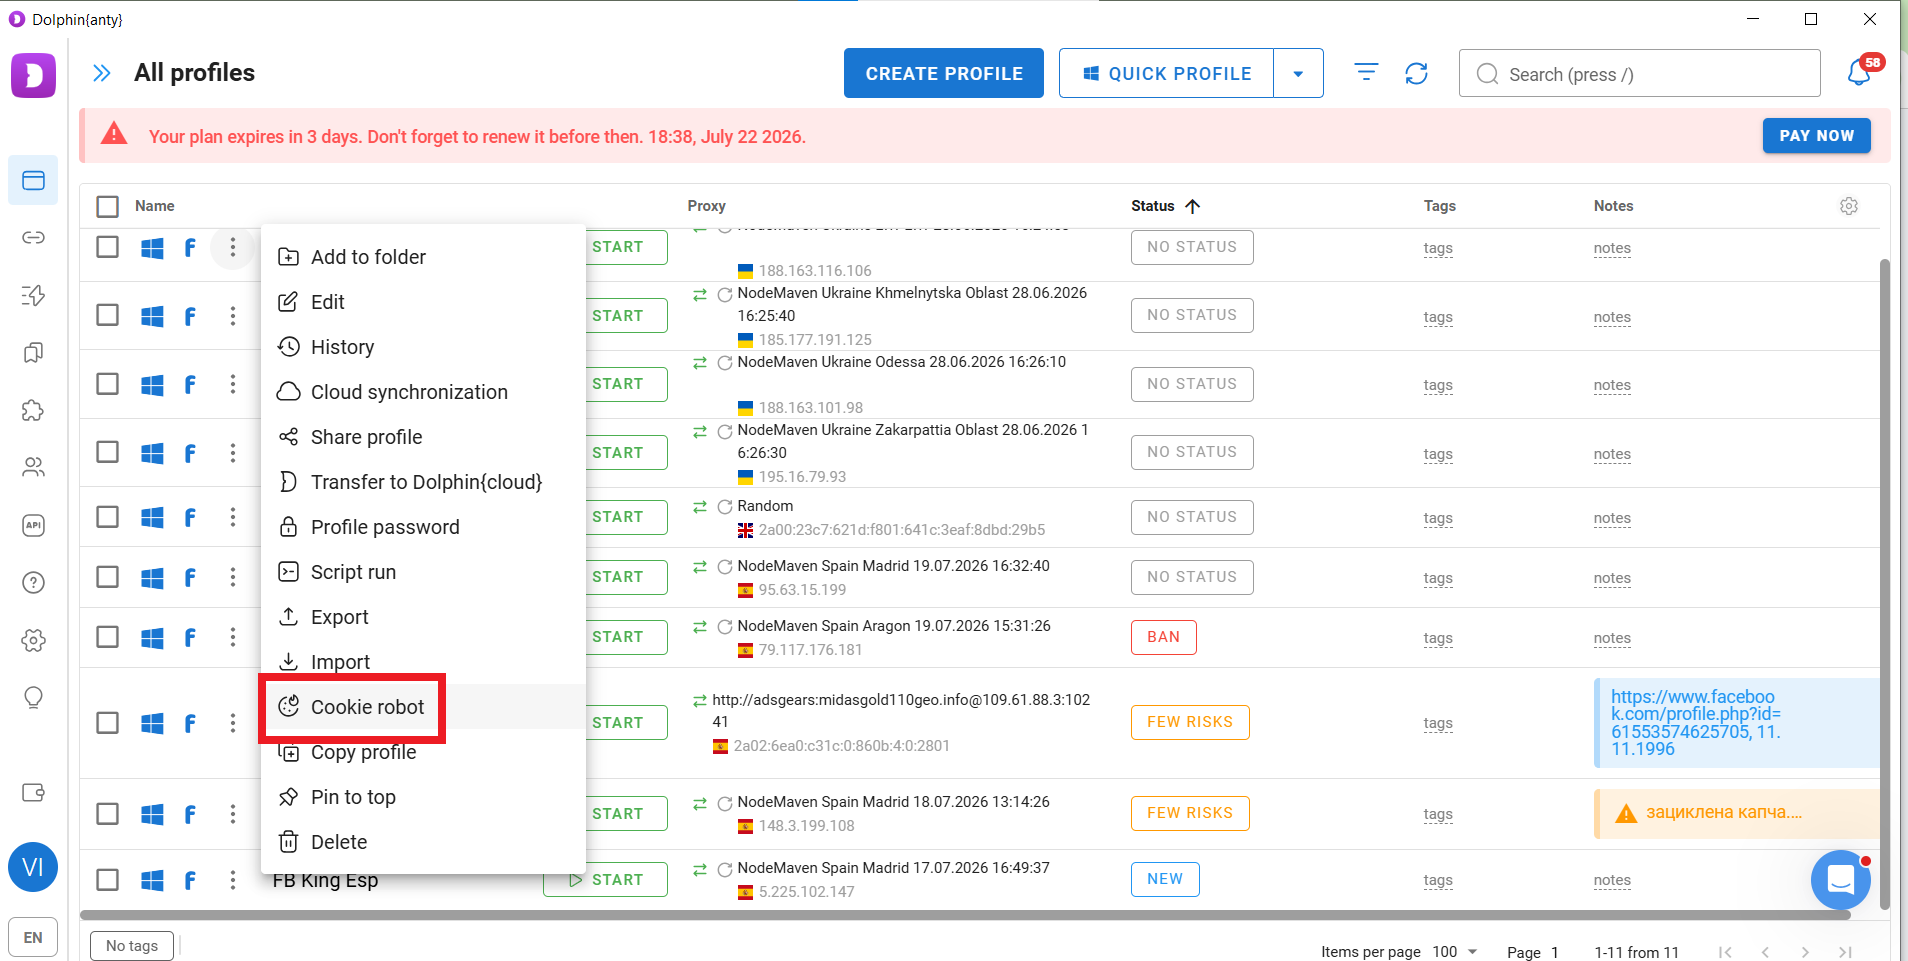Open the table column settings gear

click(1849, 206)
